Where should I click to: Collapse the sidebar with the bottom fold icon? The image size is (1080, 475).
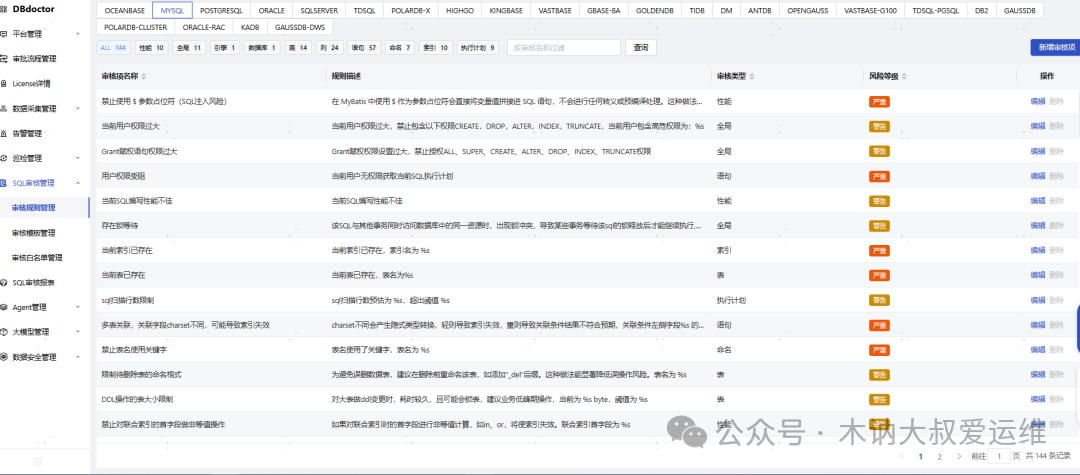[38, 461]
